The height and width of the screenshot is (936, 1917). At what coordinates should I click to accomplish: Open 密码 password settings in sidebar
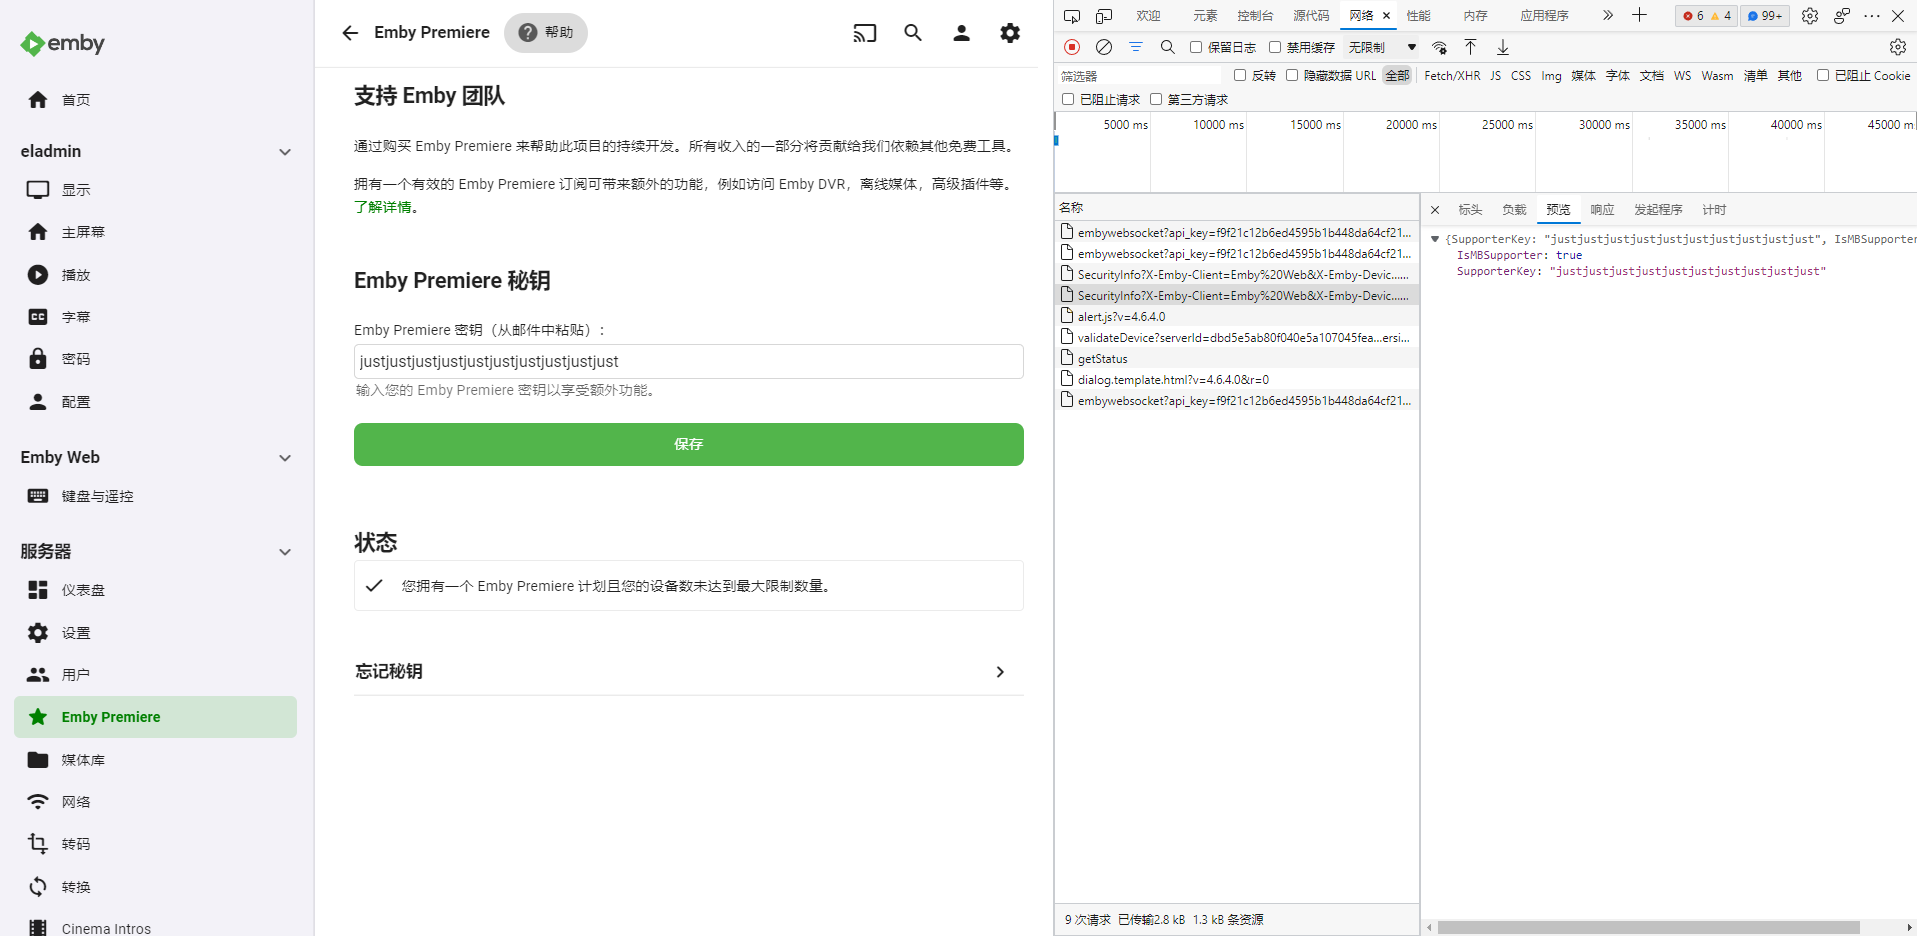[155, 359]
